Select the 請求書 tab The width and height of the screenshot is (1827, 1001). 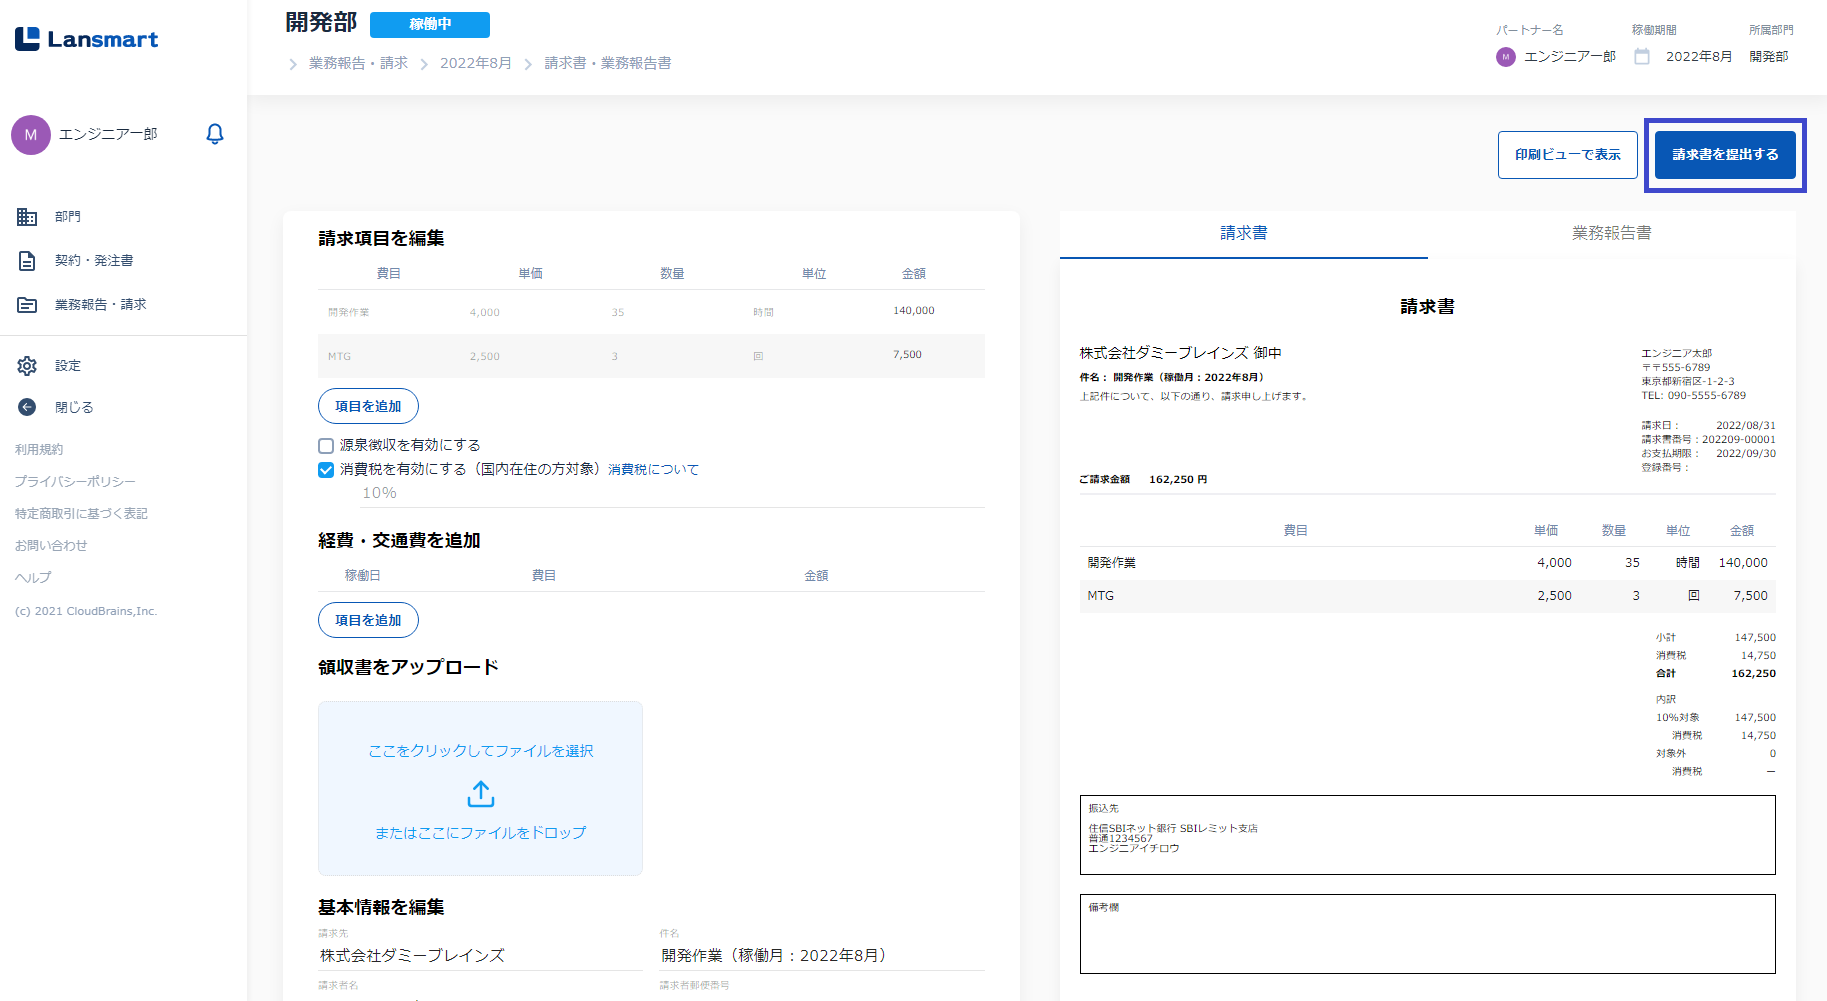coord(1243,233)
